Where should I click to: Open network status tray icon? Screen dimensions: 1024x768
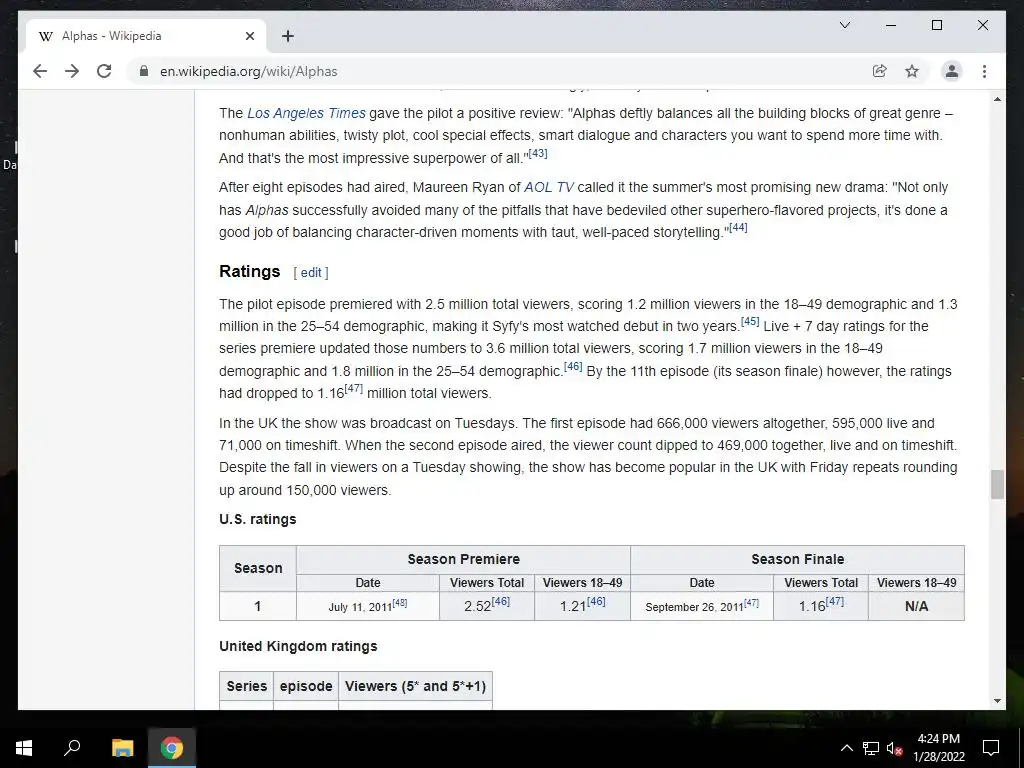coord(871,748)
